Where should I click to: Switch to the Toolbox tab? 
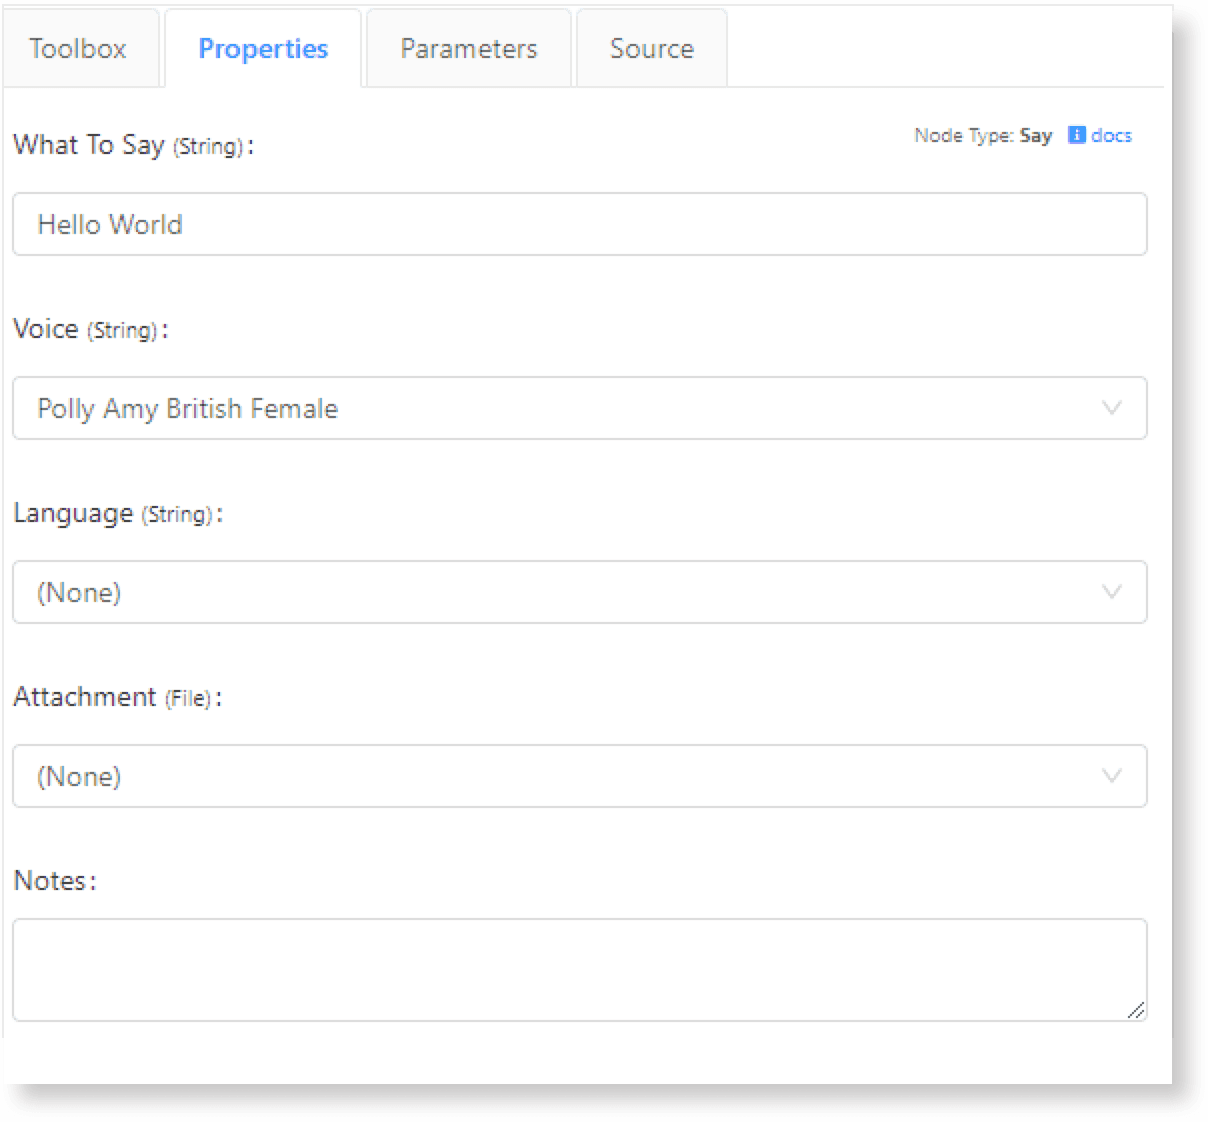[79, 49]
